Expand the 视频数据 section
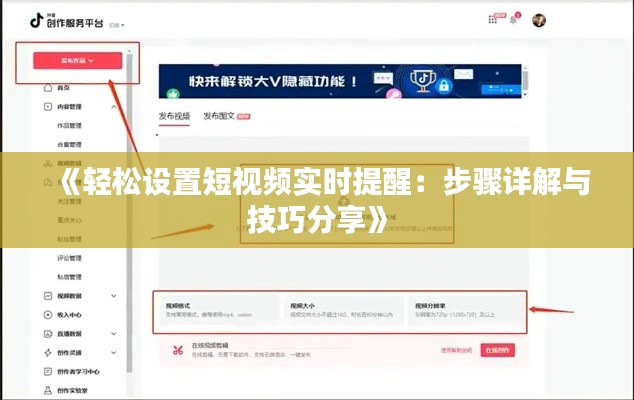634x400 pixels. tap(114, 296)
